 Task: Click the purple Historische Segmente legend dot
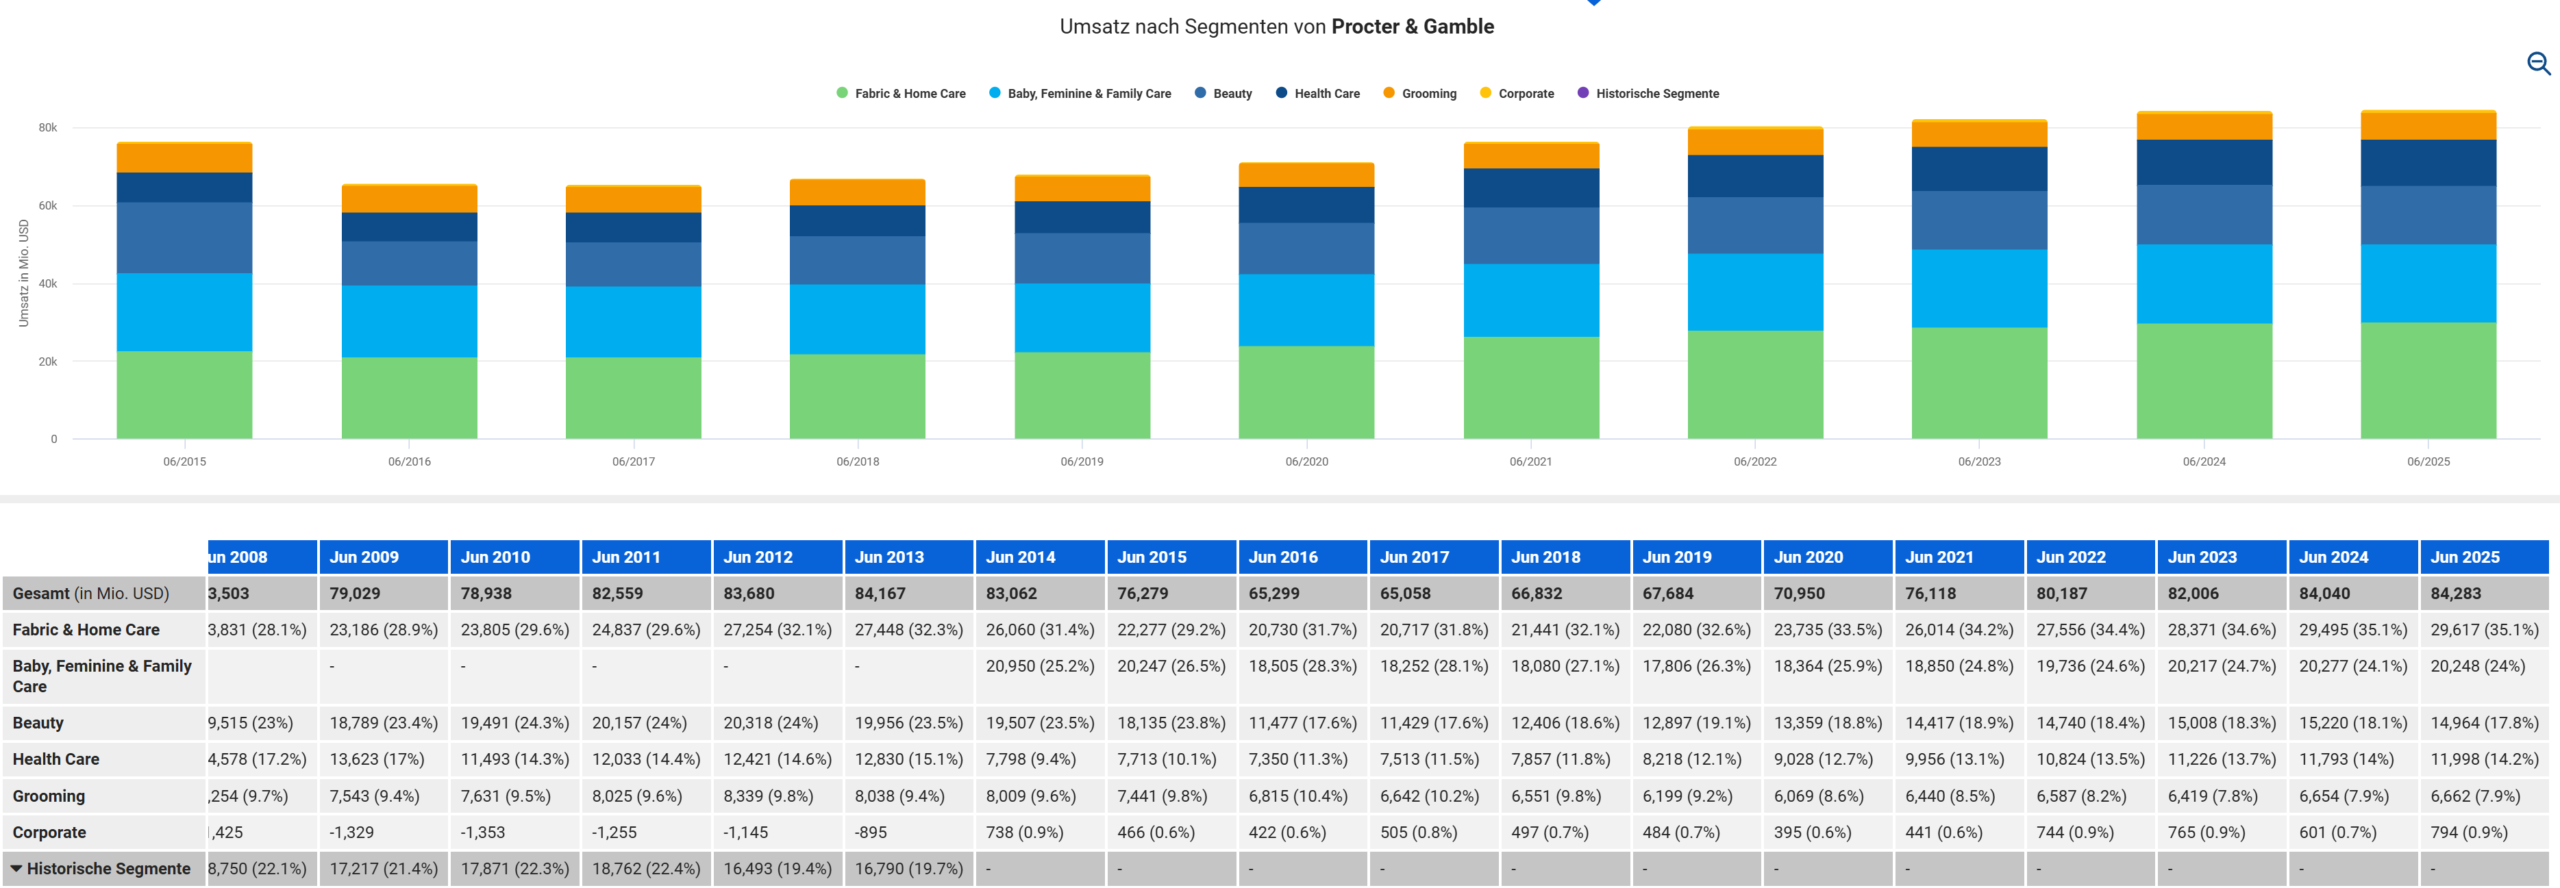tap(1583, 93)
